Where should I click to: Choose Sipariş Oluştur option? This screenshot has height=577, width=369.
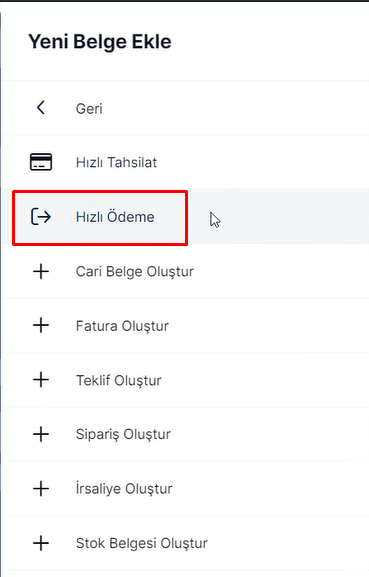point(123,435)
